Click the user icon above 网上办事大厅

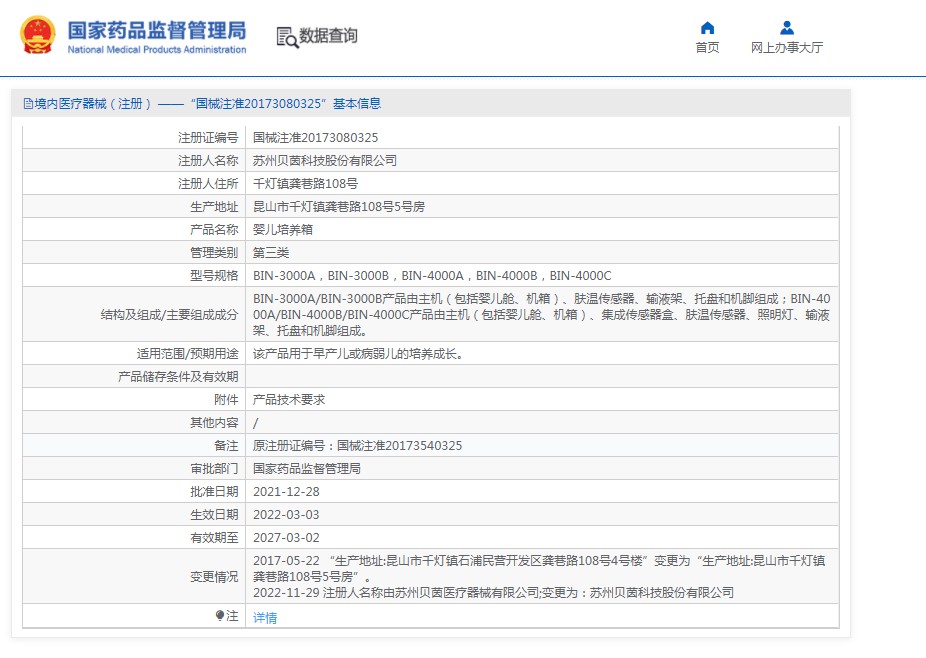(x=787, y=28)
